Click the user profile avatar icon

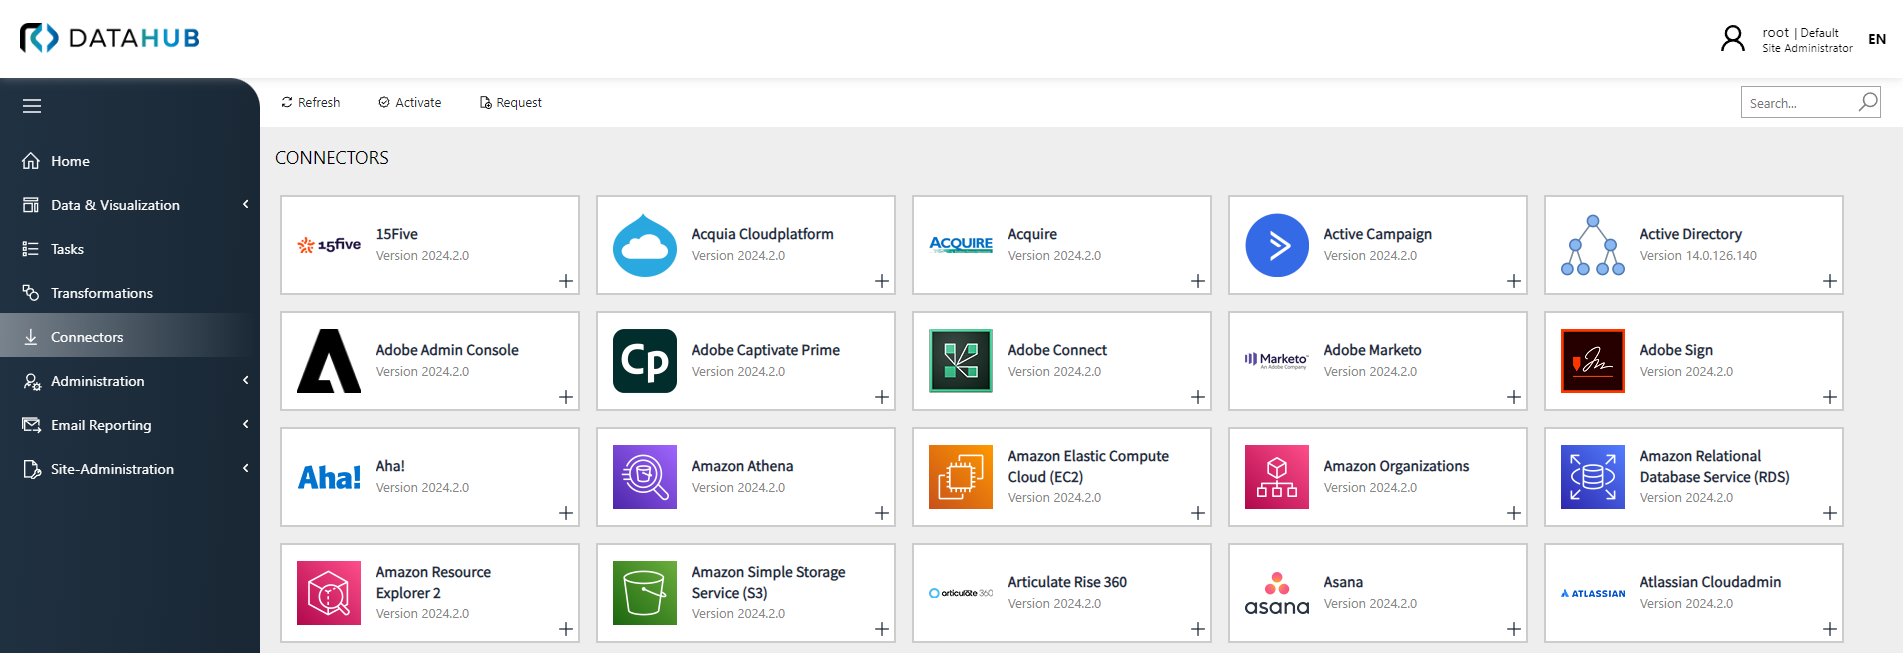(x=1732, y=39)
